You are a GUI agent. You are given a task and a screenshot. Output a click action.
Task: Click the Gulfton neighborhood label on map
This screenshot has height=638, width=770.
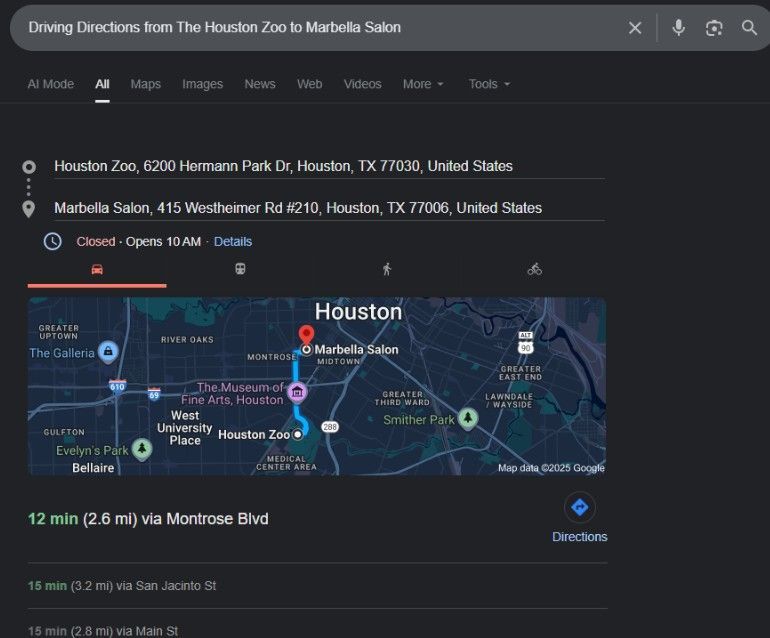[x=64, y=432]
